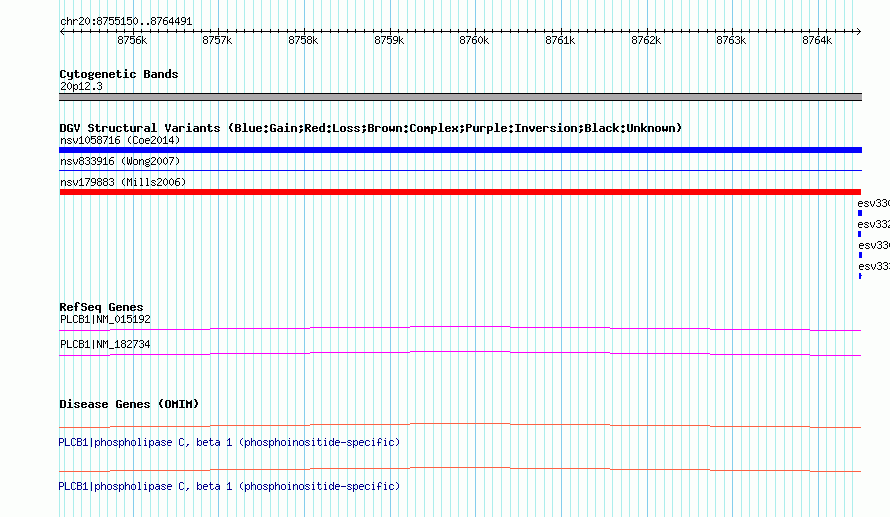Select the 8761k ruler position
This screenshot has width=890, height=517.
tap(560, 40)
